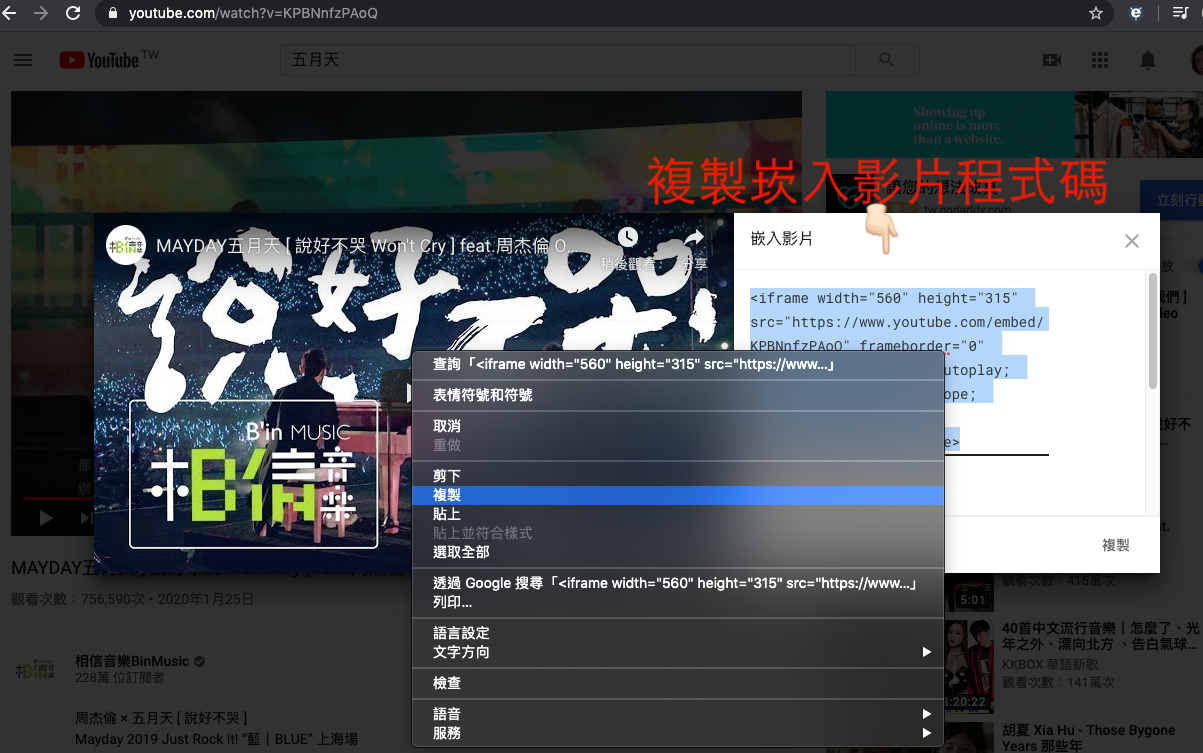Open the YouTube hamburger guide menu
1203x753 pixels.
click(23, 60)
